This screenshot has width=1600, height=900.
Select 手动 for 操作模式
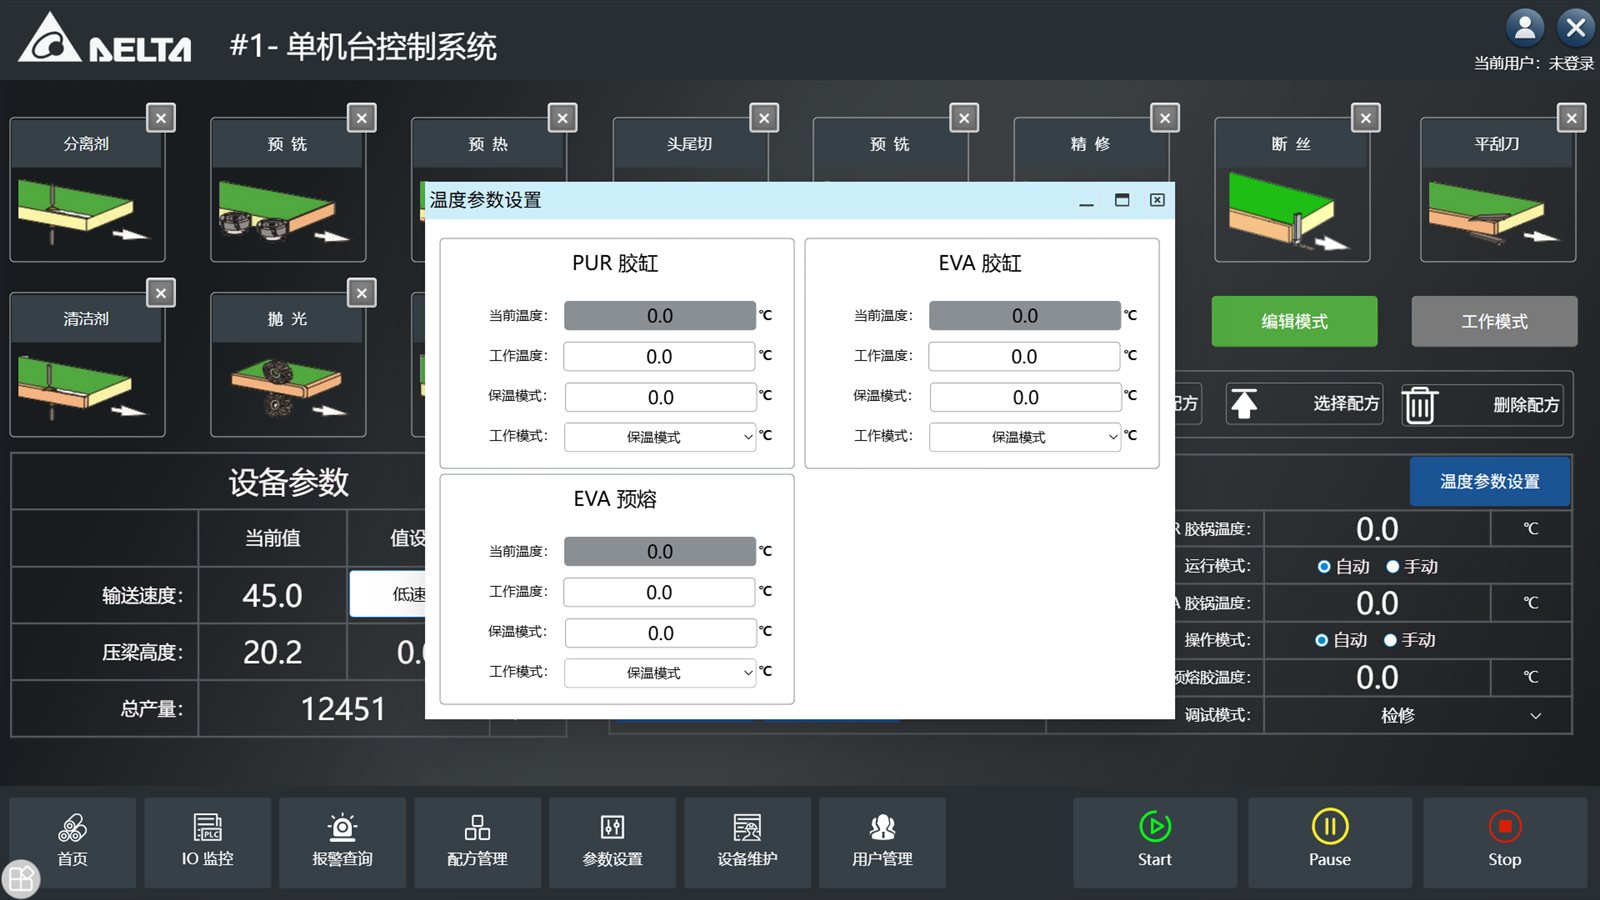(1410, 640)
